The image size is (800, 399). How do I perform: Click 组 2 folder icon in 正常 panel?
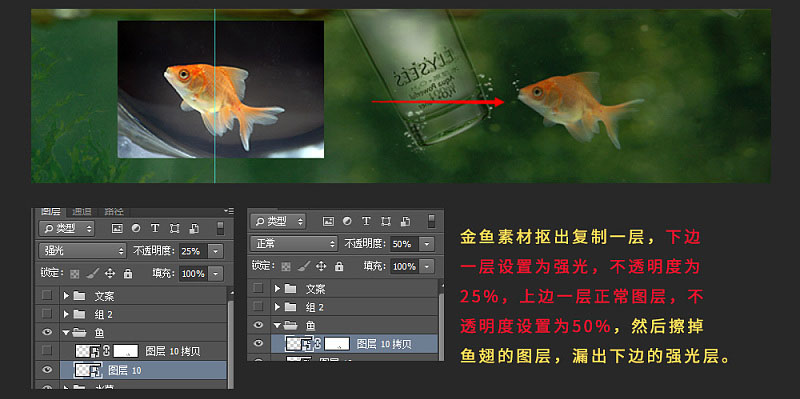click(290, 307)
